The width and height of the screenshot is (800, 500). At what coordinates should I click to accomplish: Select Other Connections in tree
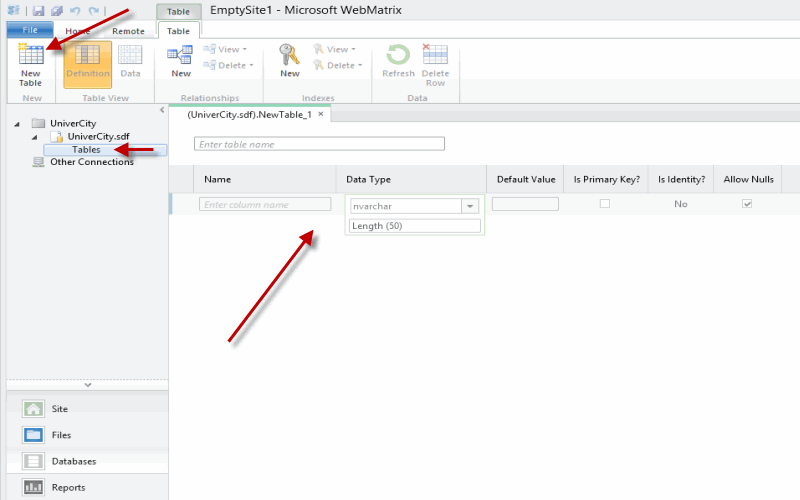pyautogui.click(x=91, y=162)
